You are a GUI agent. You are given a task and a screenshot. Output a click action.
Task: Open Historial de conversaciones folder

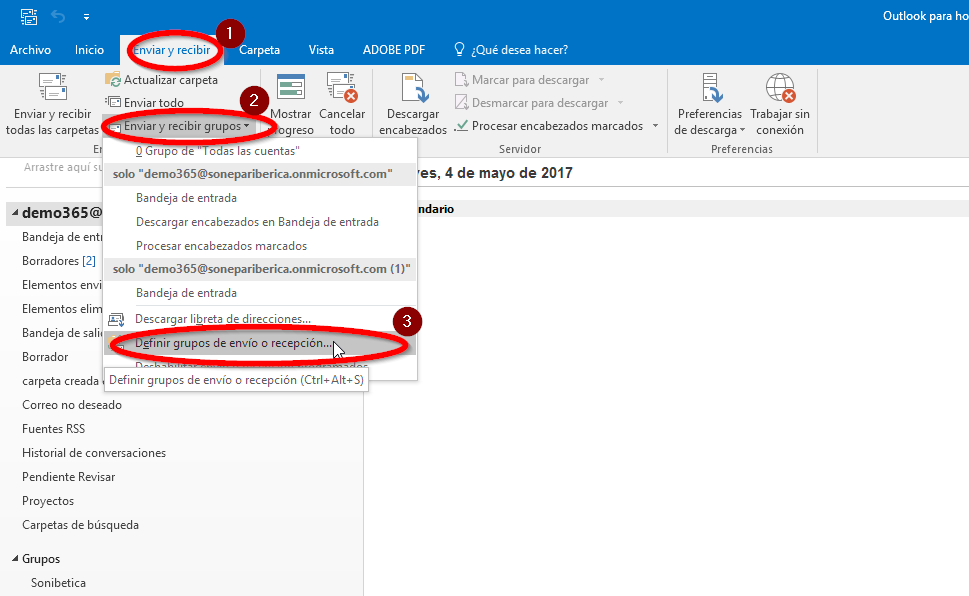point(94,453)
